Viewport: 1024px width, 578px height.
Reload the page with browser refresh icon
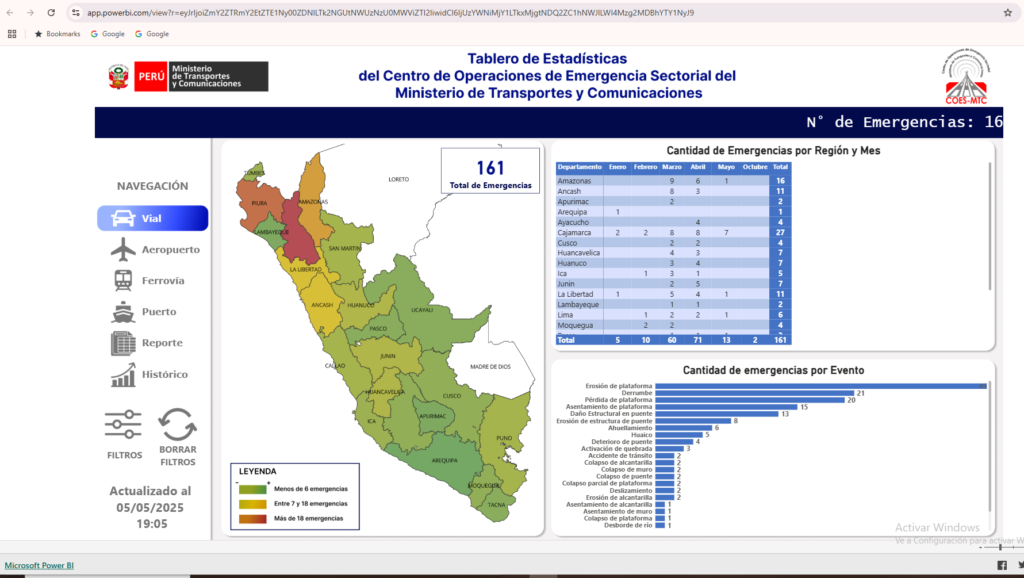51,12
